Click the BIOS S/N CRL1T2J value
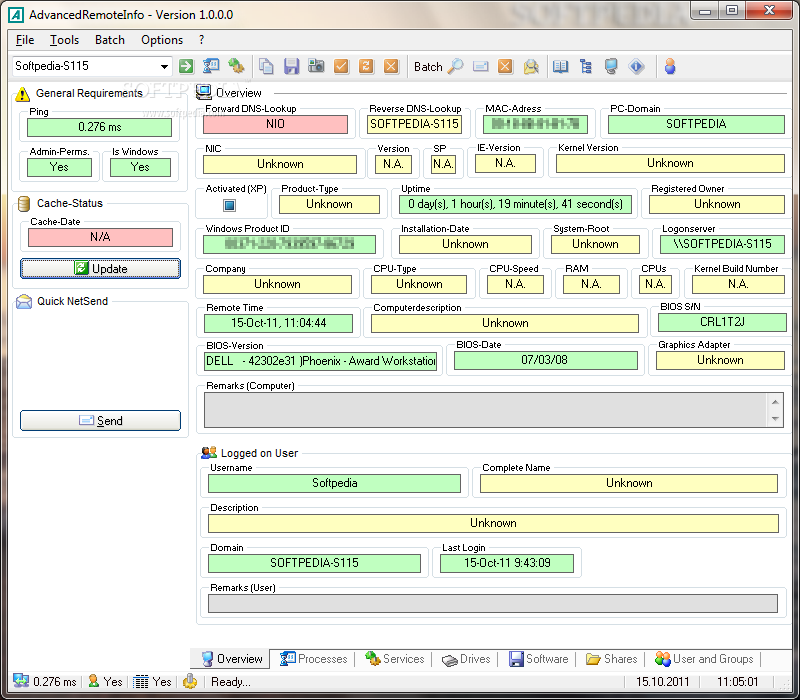Image resolution: width=800 pixels, height=700 pixels. (722, 322)
